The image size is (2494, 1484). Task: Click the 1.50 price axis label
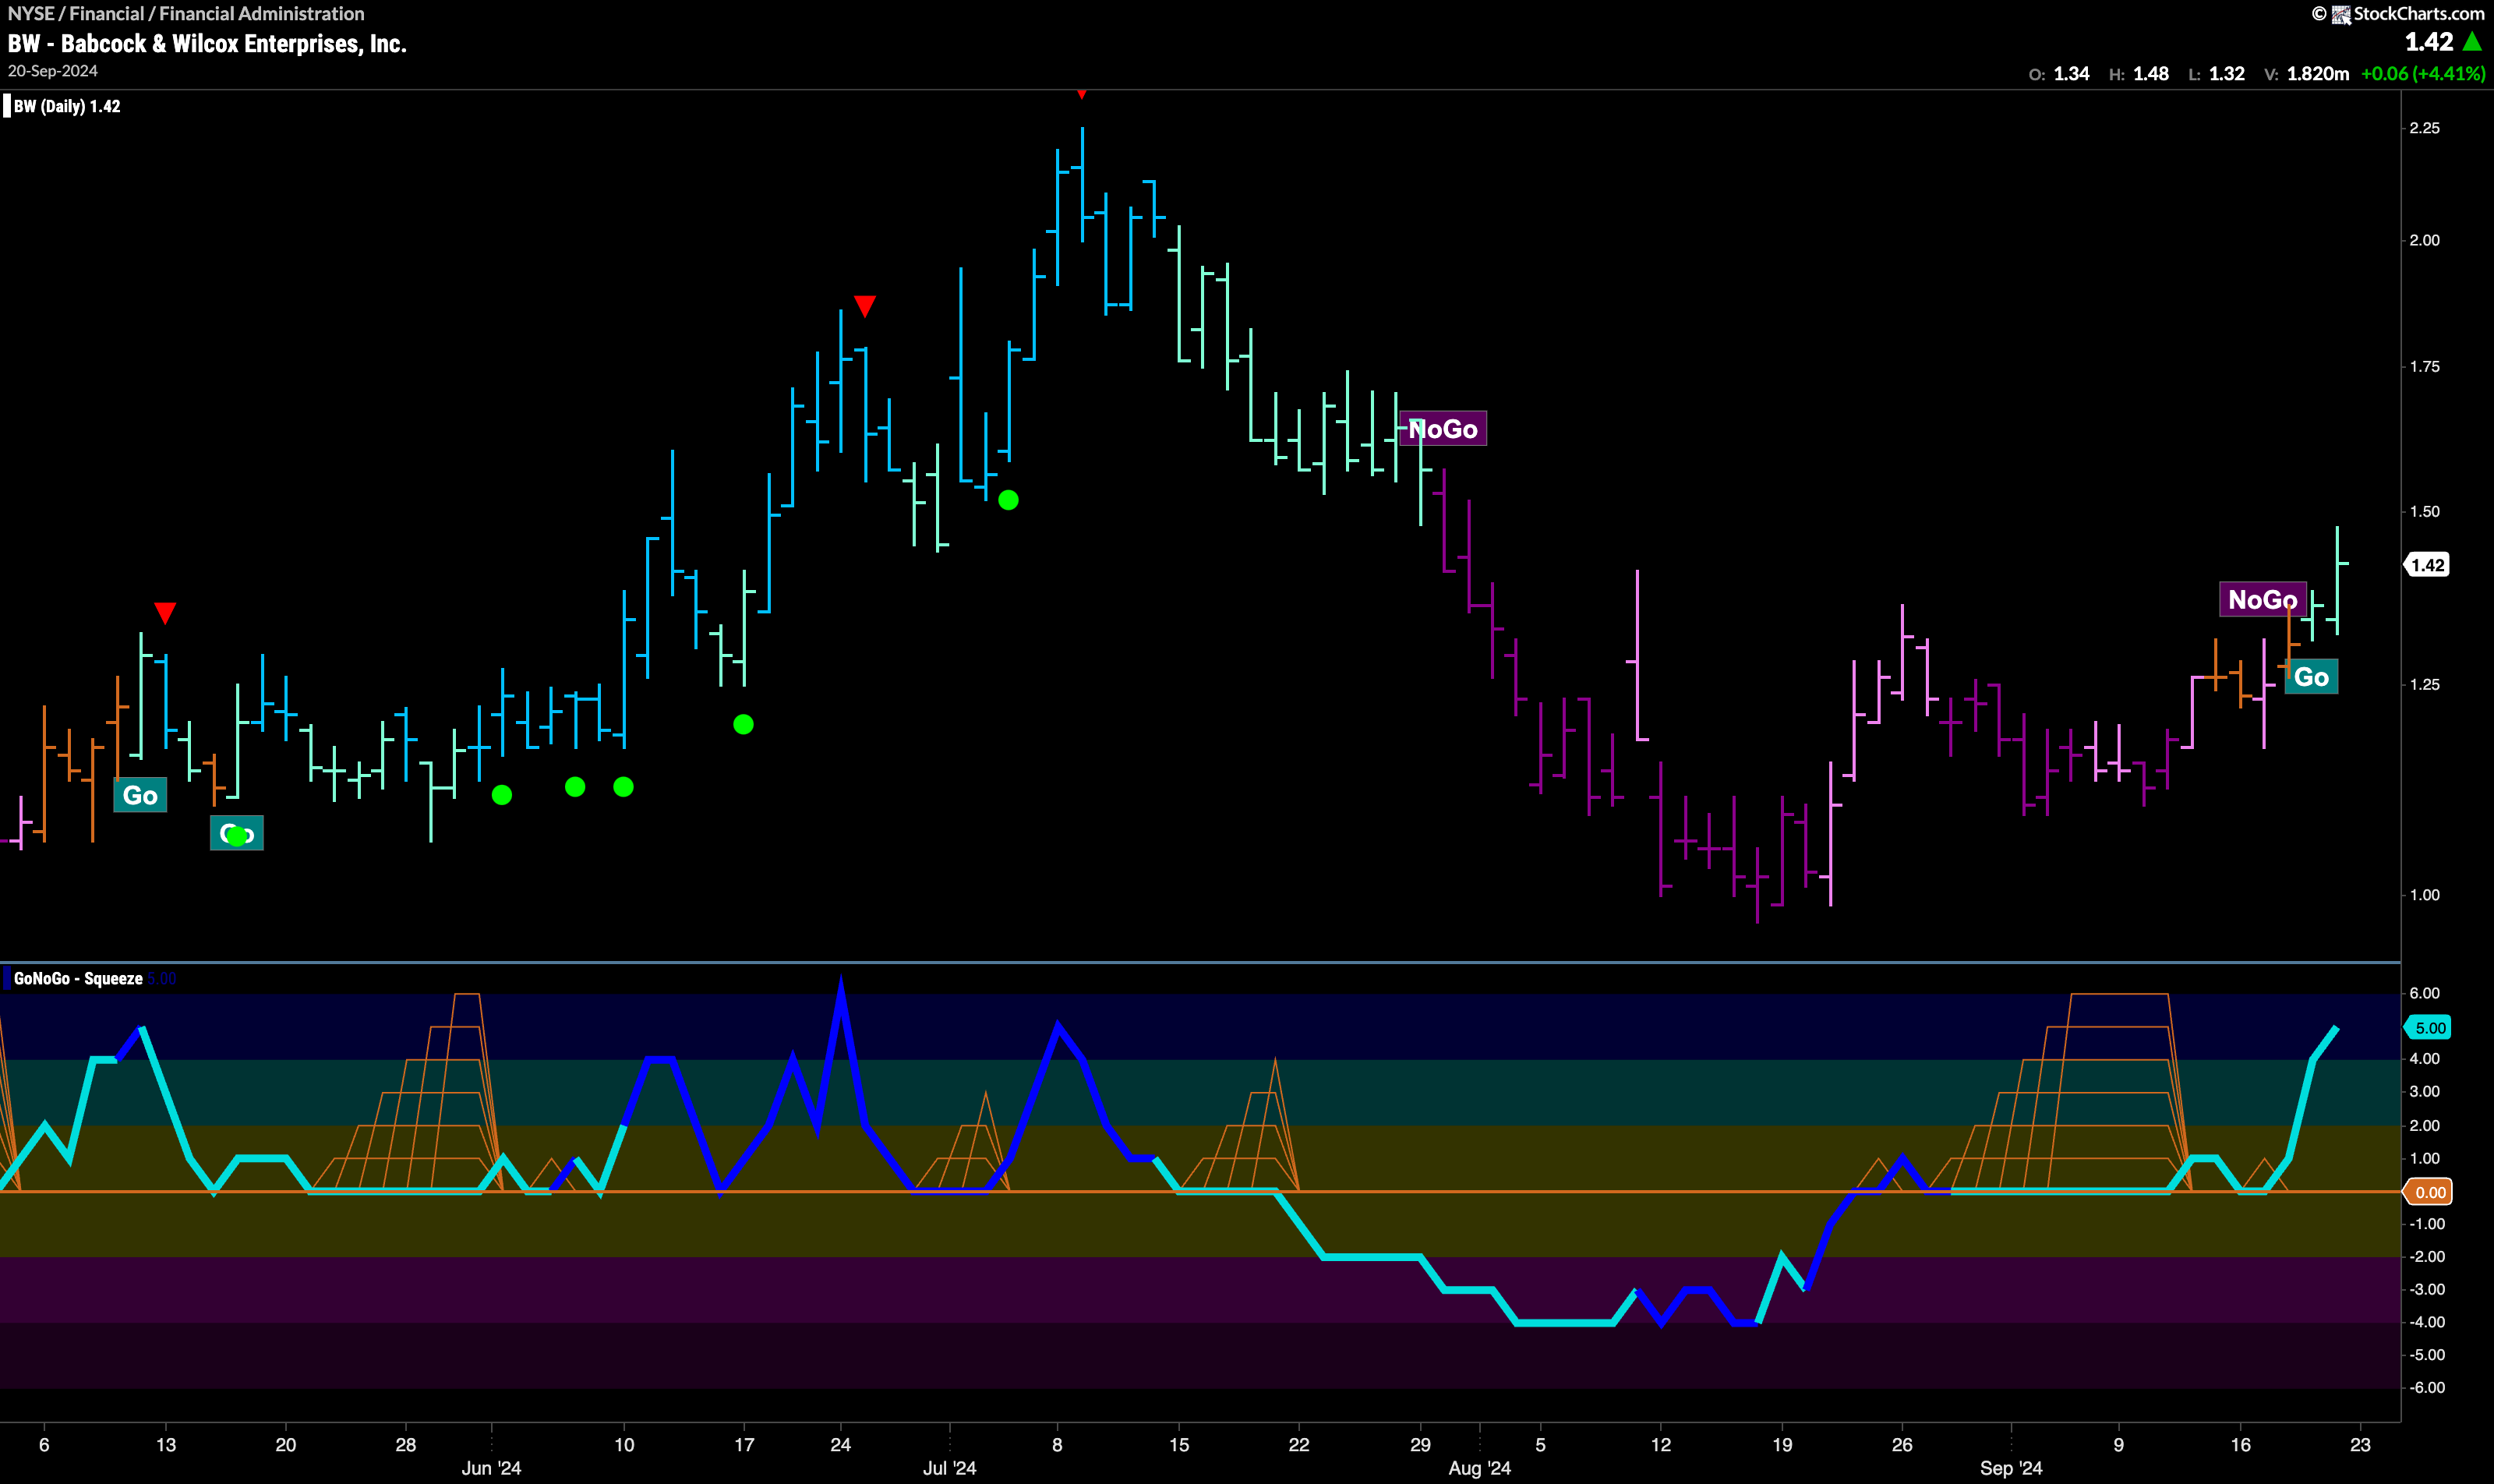pyautogui.click(x=2424, y=512)
